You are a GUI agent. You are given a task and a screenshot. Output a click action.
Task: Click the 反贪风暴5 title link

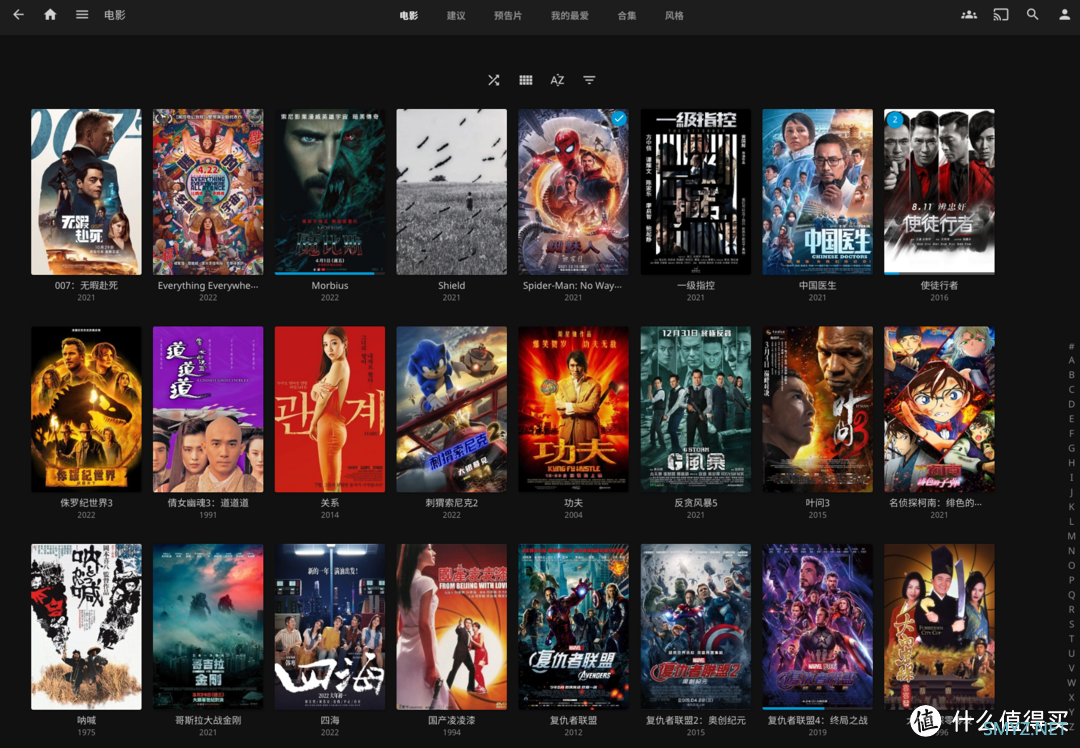pyautogui.click(x=696, y=503)
